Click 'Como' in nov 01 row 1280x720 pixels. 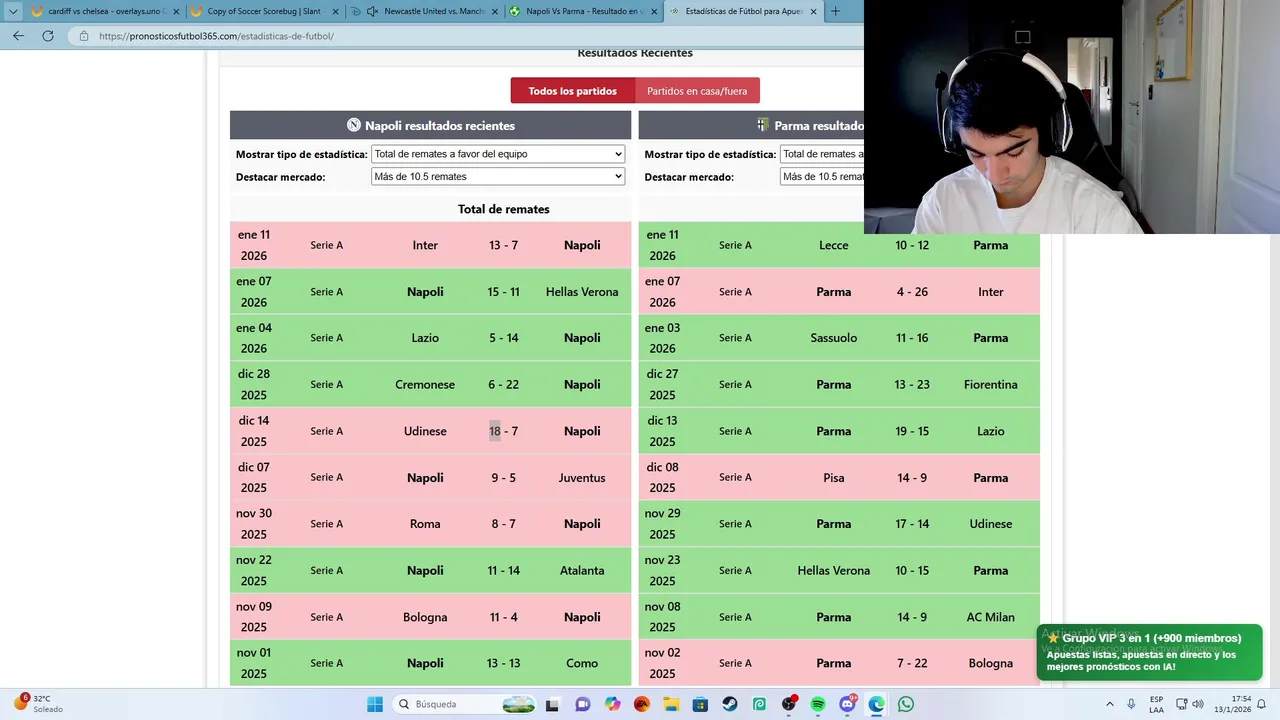(582, 663)
